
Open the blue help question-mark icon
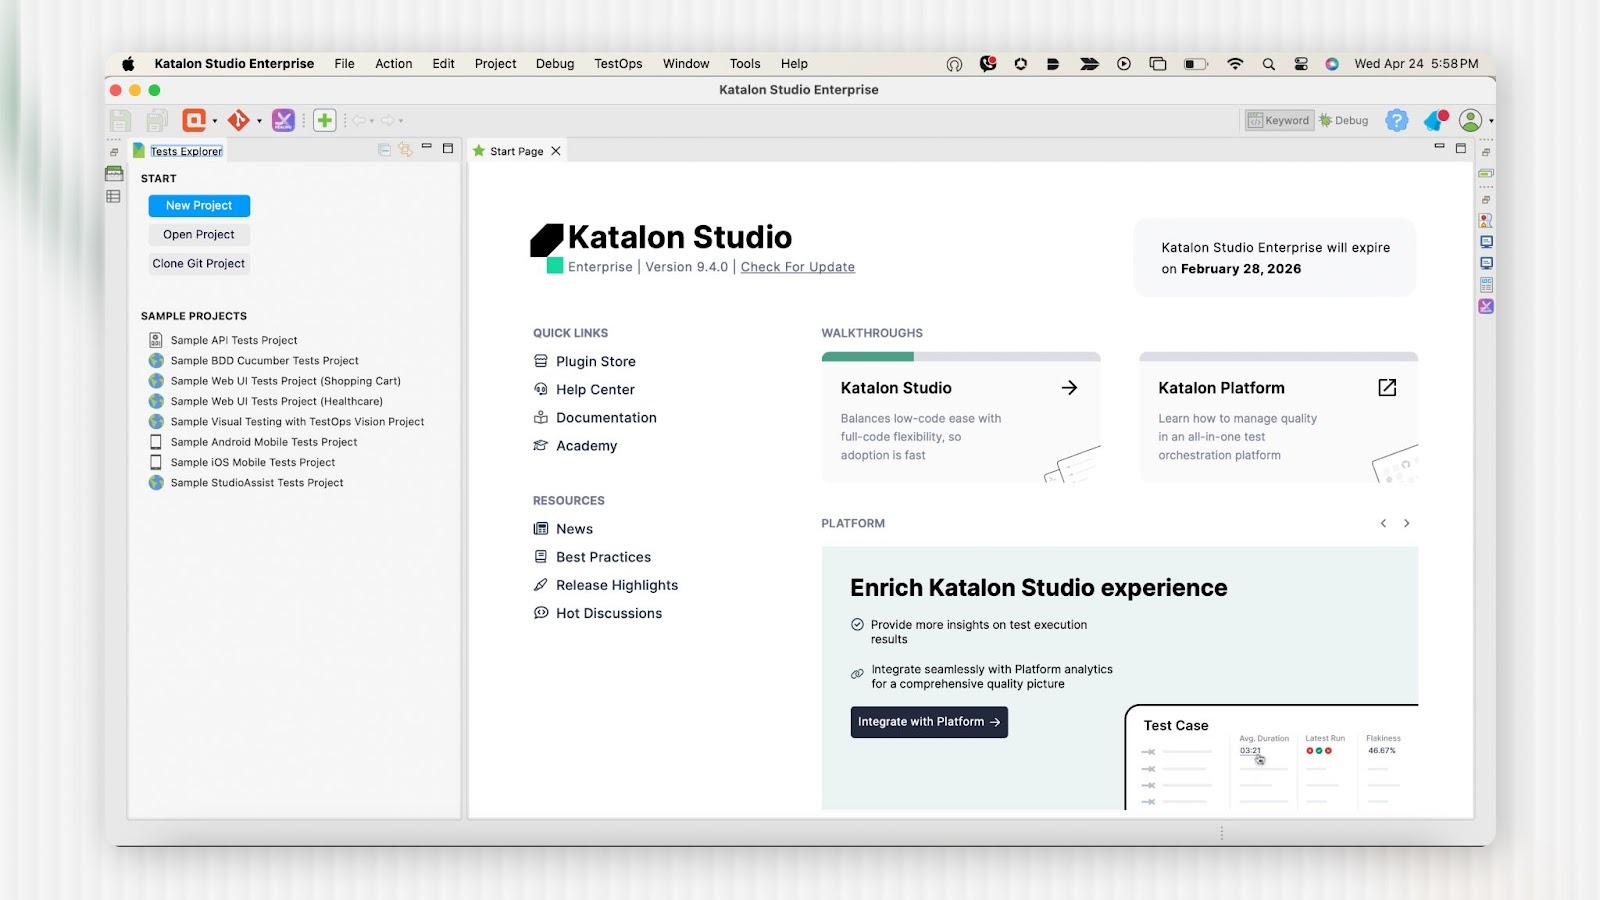point(1396,121)
